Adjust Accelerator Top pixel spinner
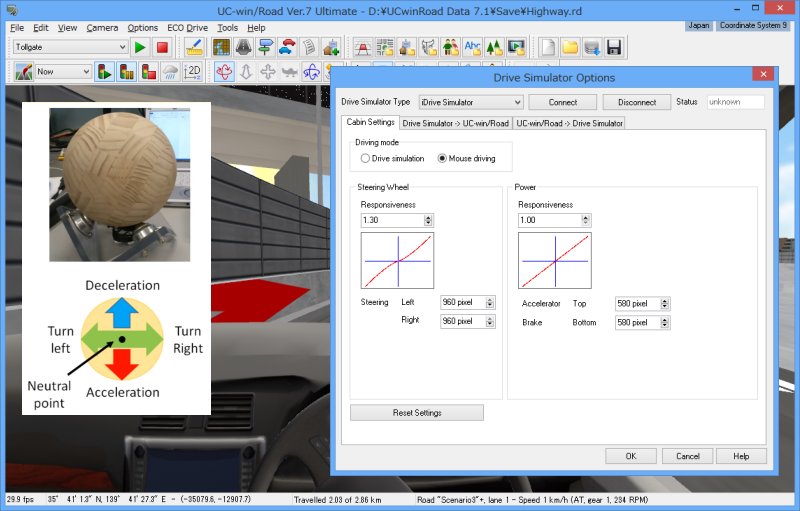Screen dimensions: 800x511 (664, 304)
